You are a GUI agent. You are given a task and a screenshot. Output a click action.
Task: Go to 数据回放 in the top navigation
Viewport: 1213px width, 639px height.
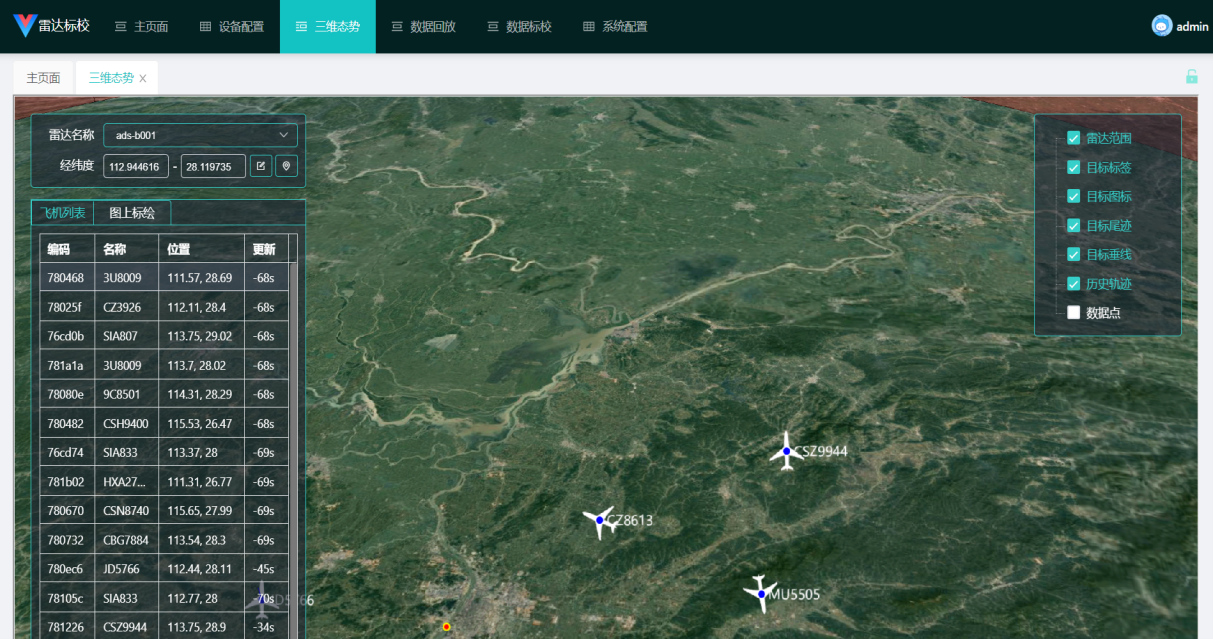(423, 27)
